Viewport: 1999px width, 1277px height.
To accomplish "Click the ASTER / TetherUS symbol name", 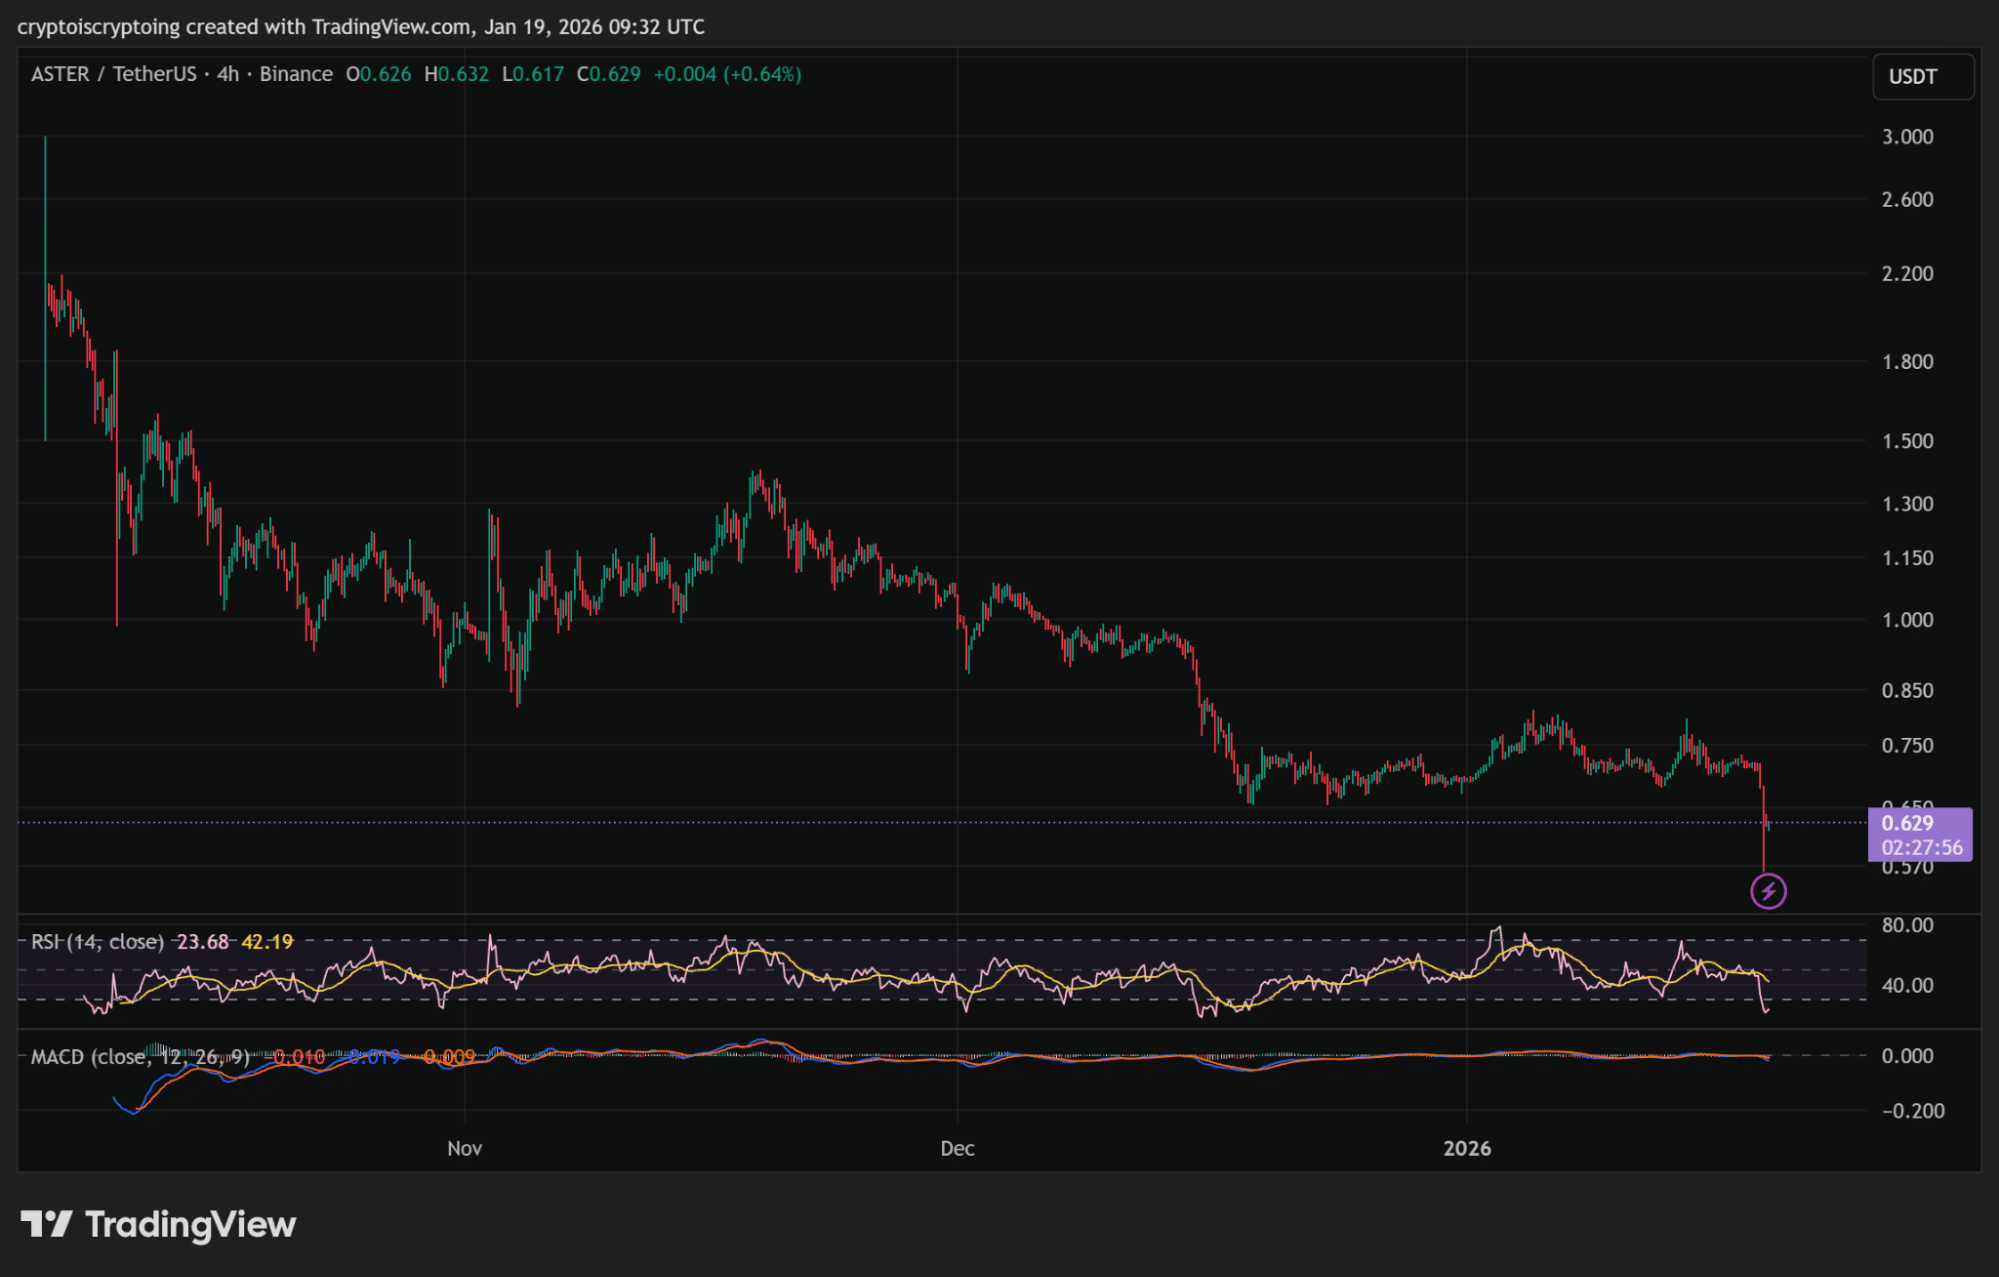I will (x=115, y=73).
